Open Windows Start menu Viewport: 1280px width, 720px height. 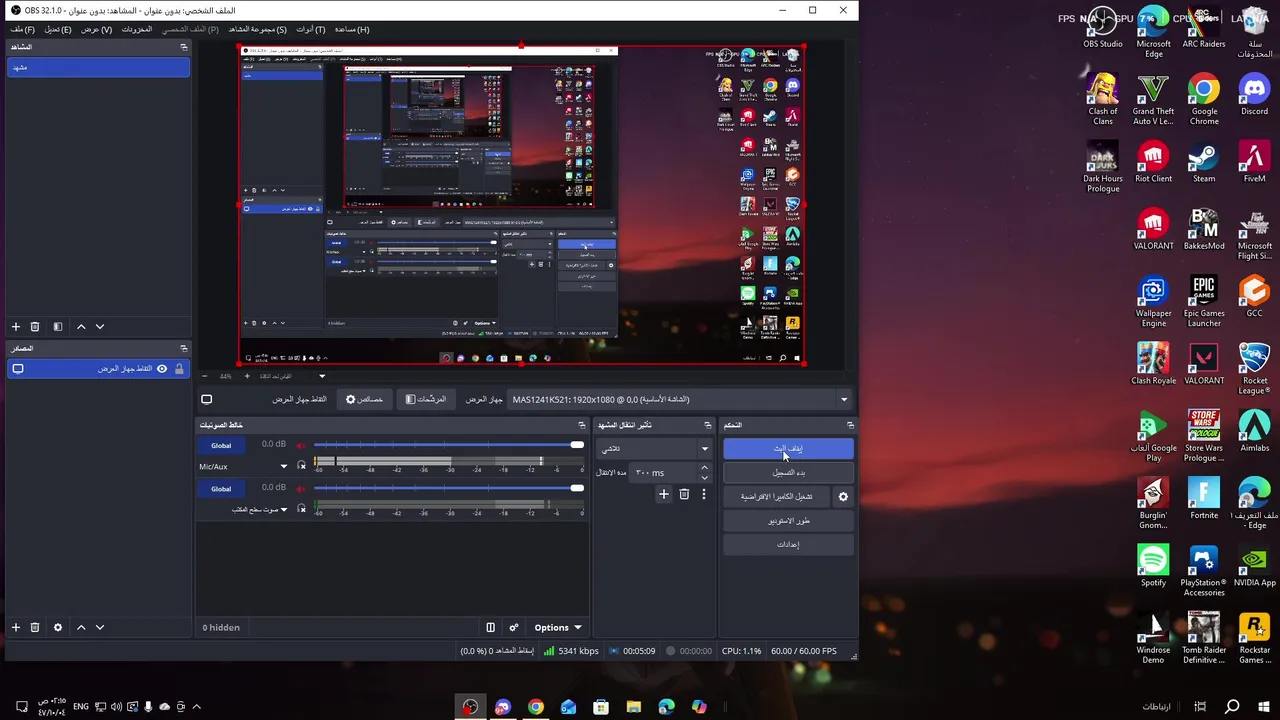[x=1264, y=707]
